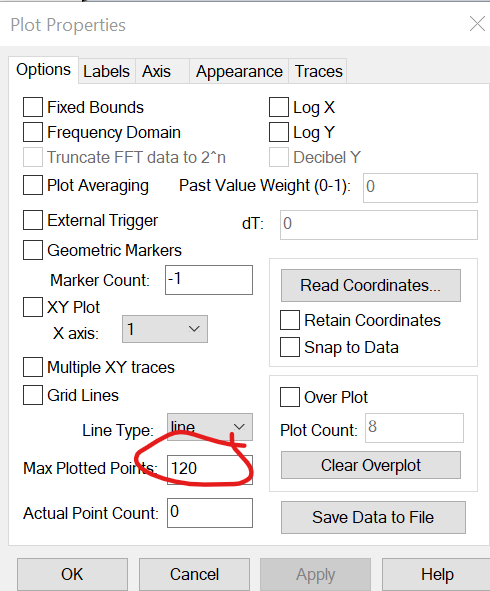Check the Over Plot option
The width and height of the screenshot is (490, 591).
pyautogui.click(x=290, y=397)
